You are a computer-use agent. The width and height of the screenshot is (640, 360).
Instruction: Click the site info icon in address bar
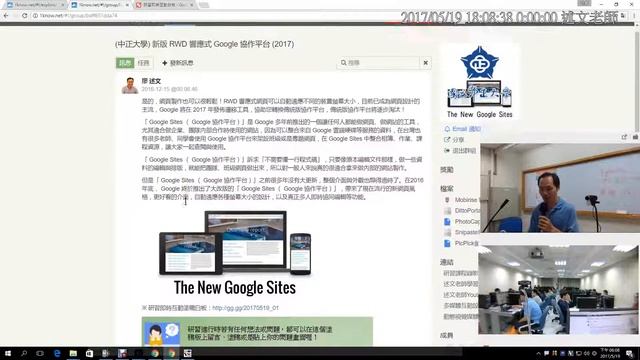coord(36,16)
